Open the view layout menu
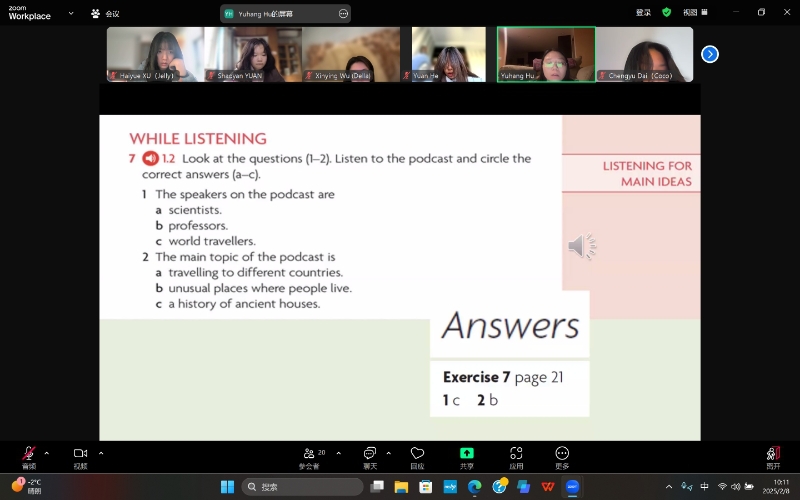 pos(693,13)
